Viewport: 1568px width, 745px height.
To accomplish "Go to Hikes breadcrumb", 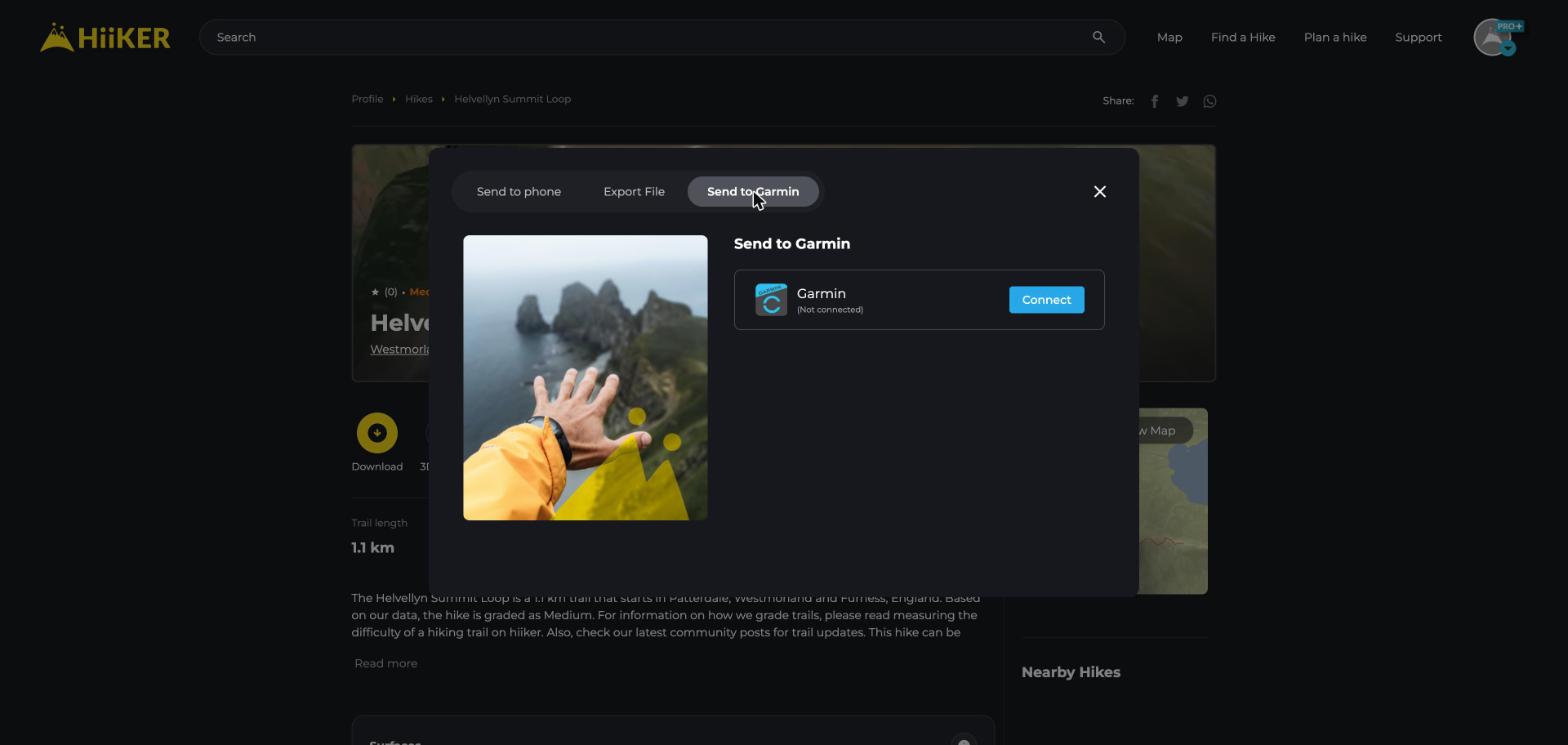I will click(418, 99).
